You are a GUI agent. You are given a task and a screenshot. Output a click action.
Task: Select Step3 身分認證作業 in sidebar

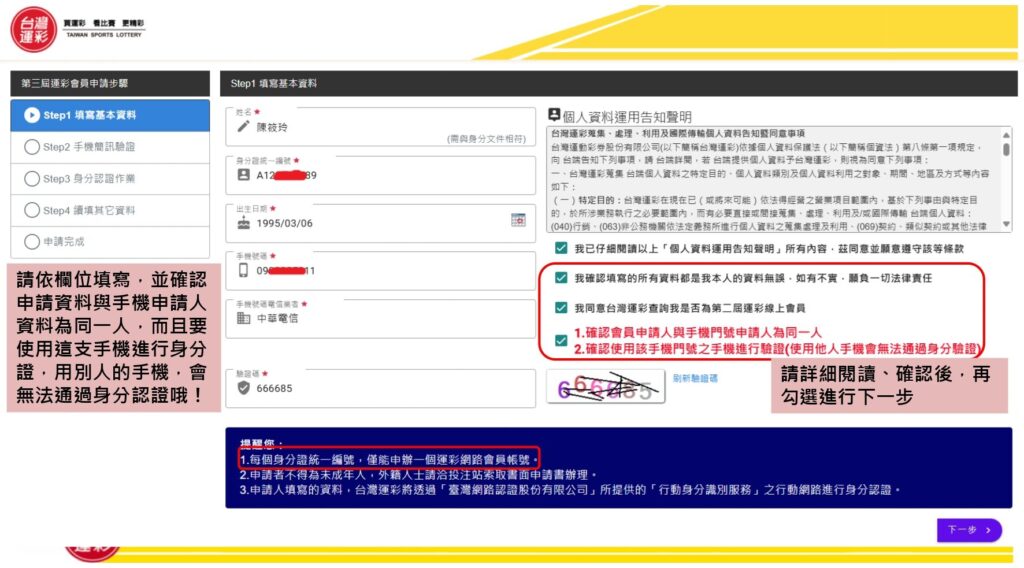click(x=110, y=179)
